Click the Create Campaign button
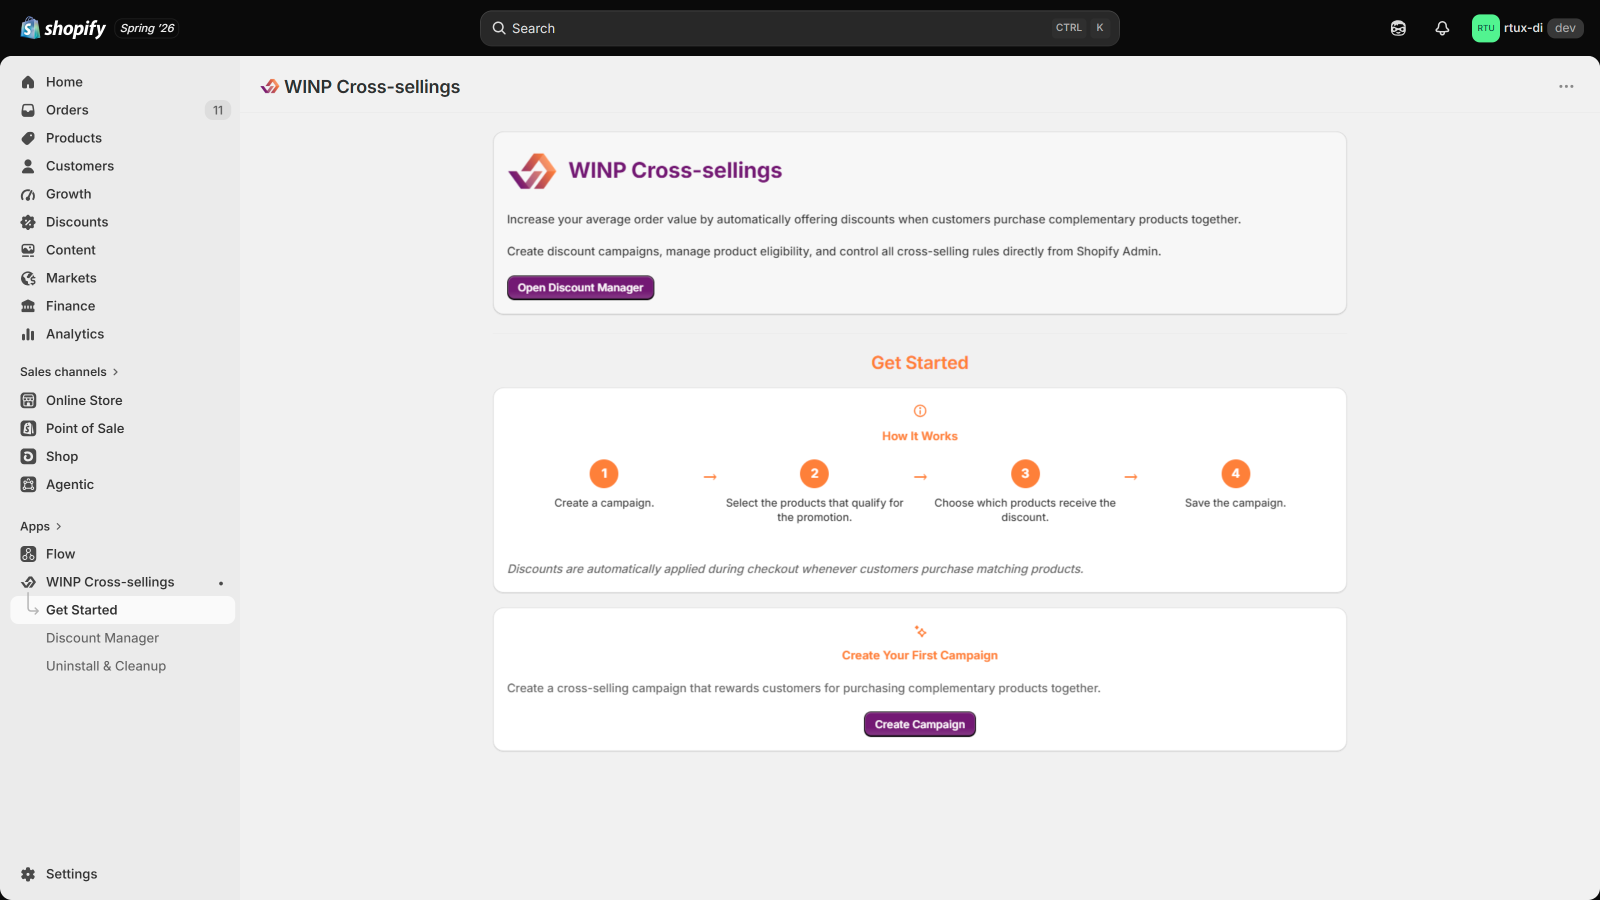The image size is (1600, 900). coord(920,724)
